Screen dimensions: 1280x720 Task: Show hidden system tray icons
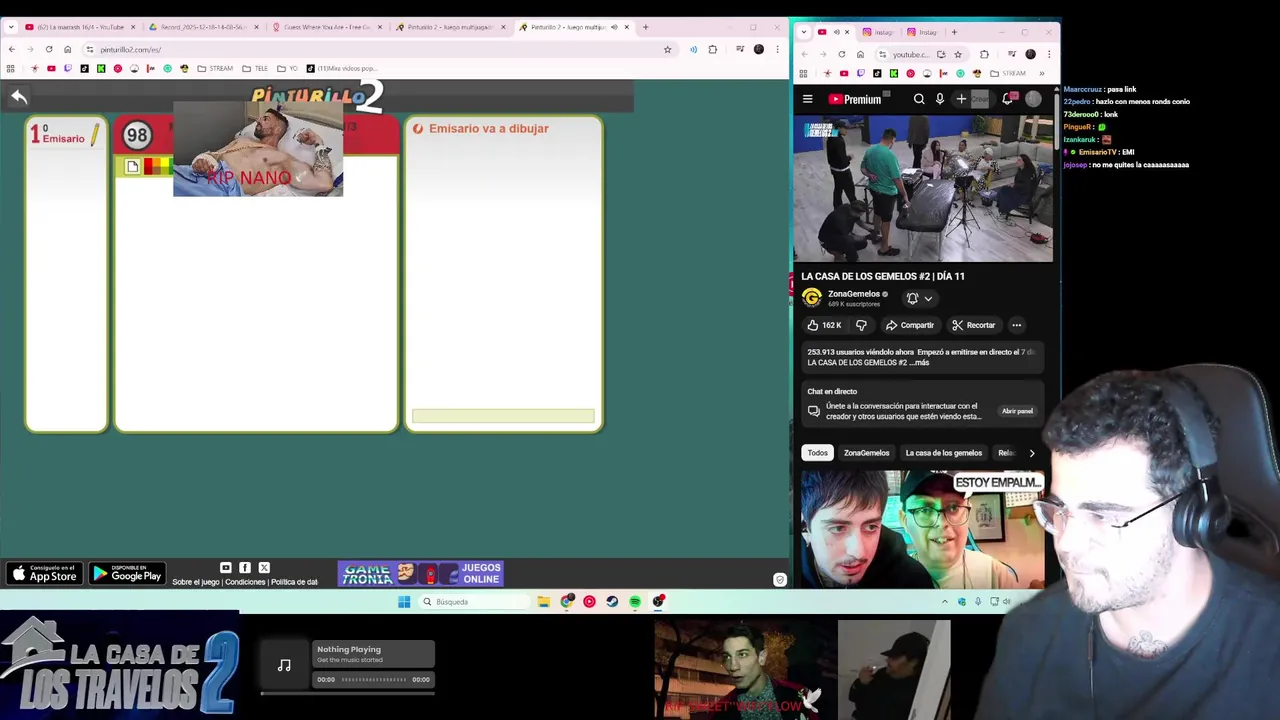(944, 601)
